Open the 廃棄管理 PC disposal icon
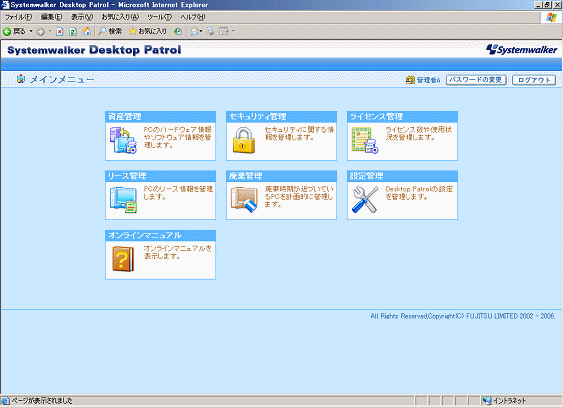Viewport: 563px width, 408px height. pos(244,200)
